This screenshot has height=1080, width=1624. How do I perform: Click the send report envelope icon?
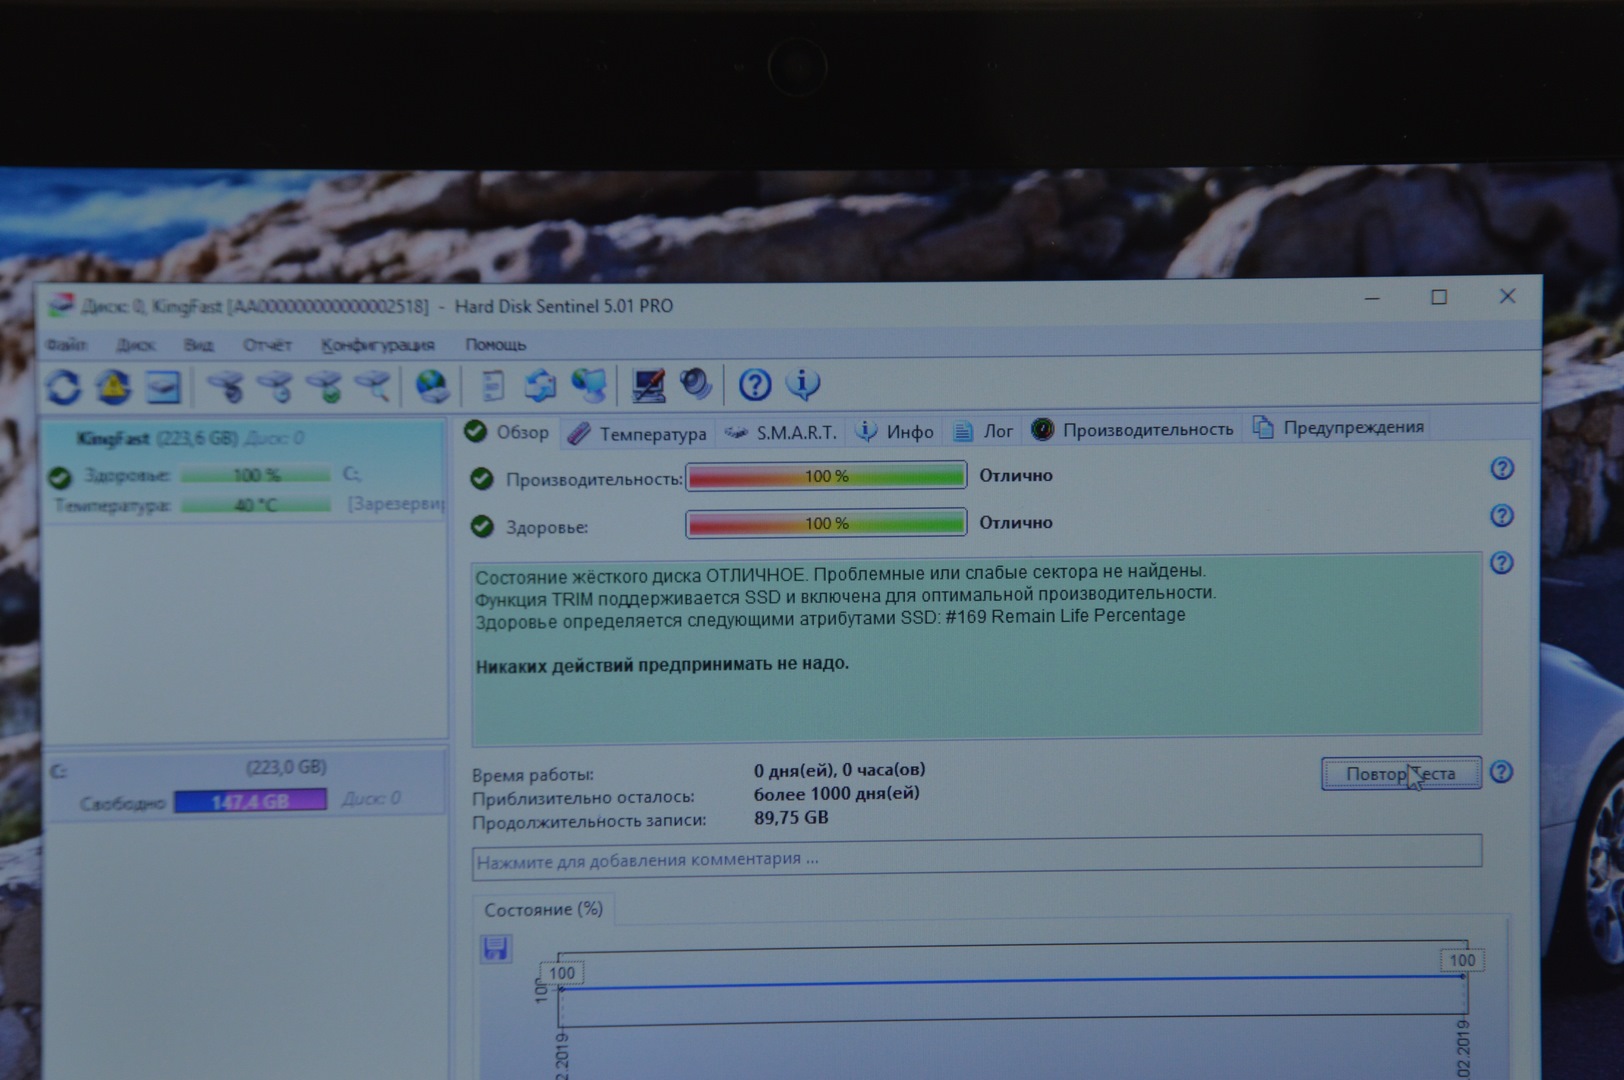coord(540,385)
